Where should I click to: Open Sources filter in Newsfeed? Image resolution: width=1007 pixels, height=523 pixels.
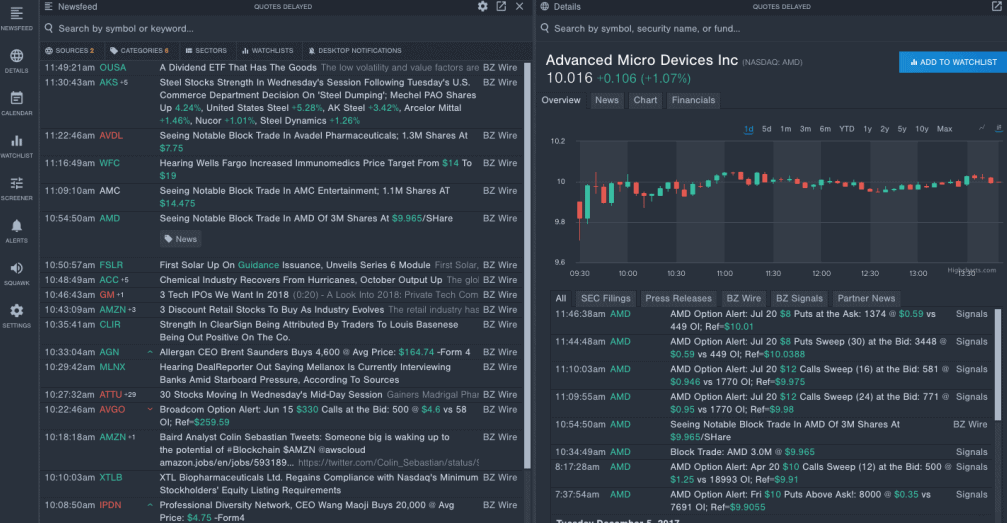(69, 50)
